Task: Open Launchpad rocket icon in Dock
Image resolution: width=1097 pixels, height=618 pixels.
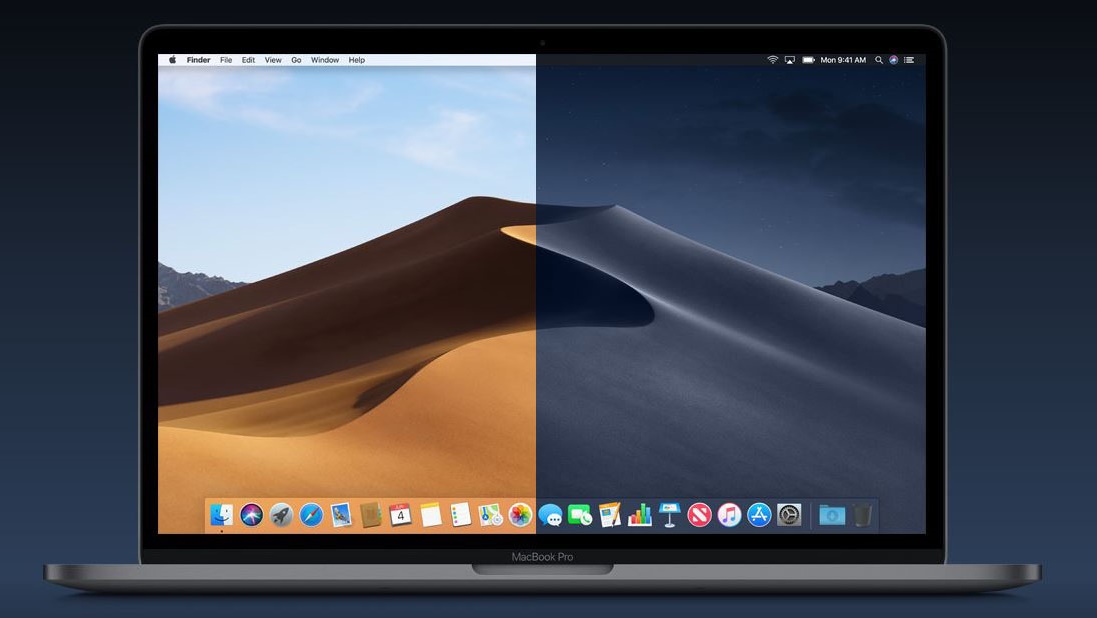Action: tap(281, 515)
